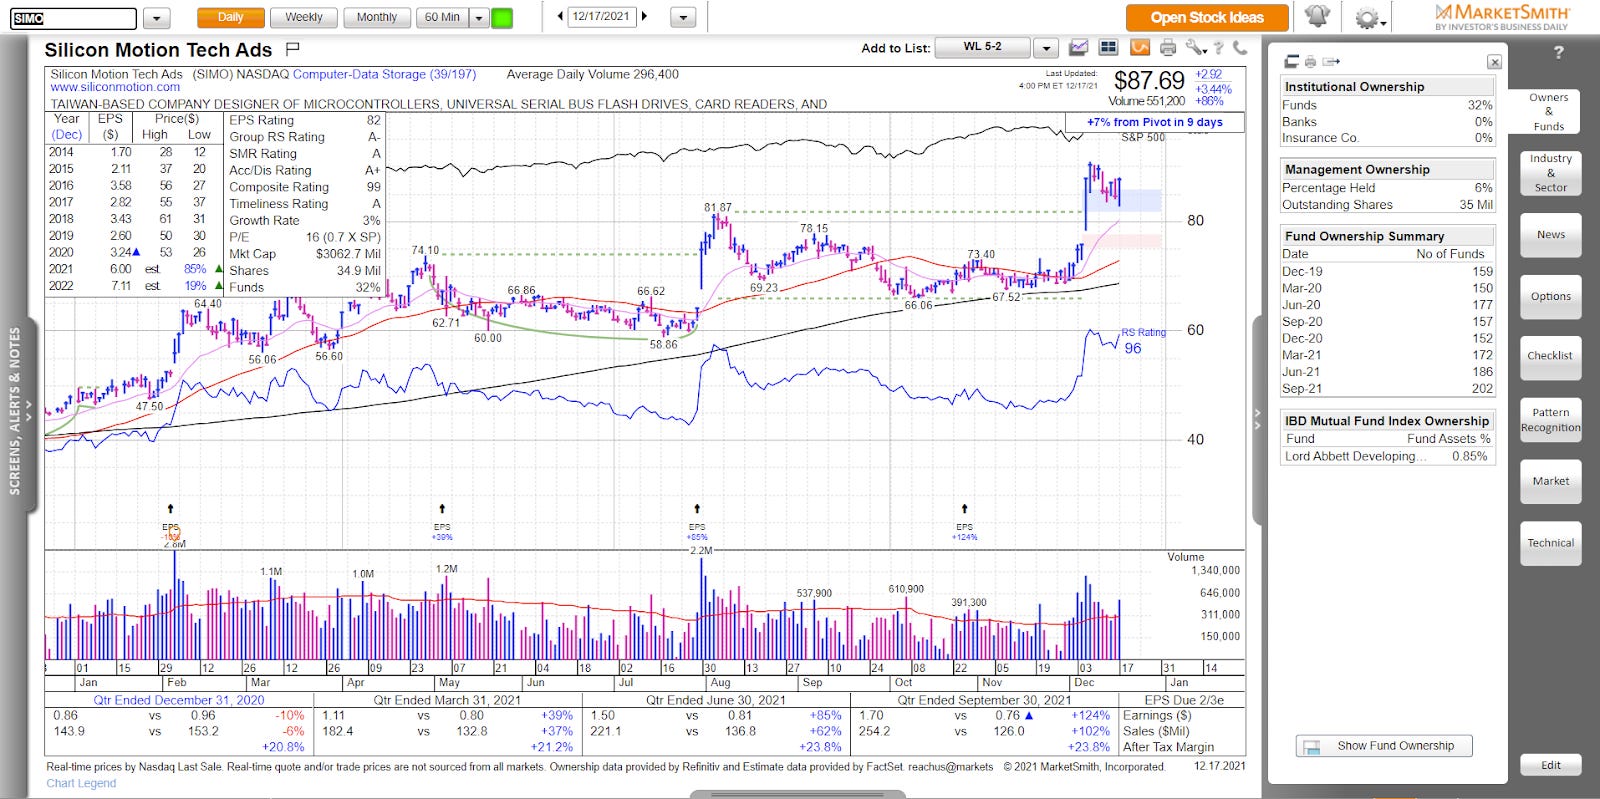Collapse the left Screens, Alerts & Notes handle
The image size is (1600, 799).
point(28,412)
